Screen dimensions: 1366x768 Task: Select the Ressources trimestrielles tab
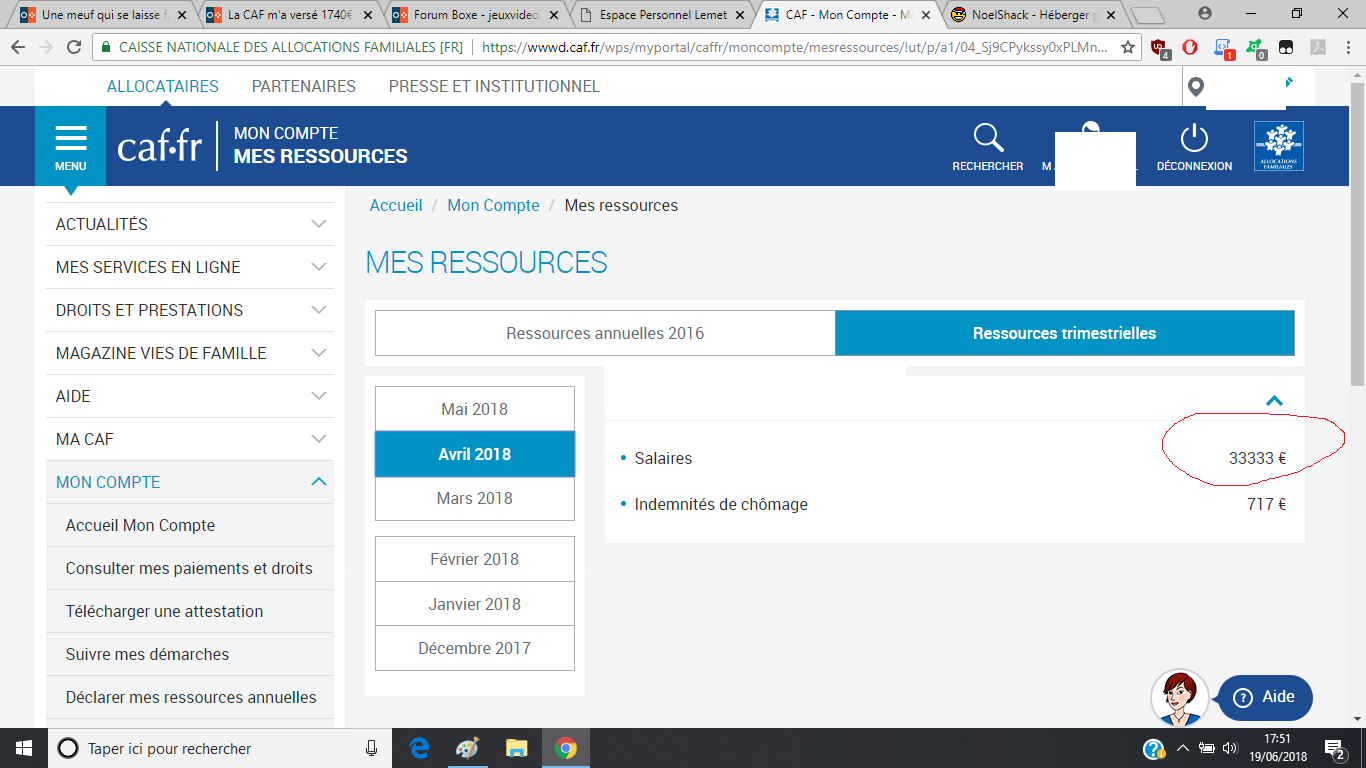click(1065, 333)
